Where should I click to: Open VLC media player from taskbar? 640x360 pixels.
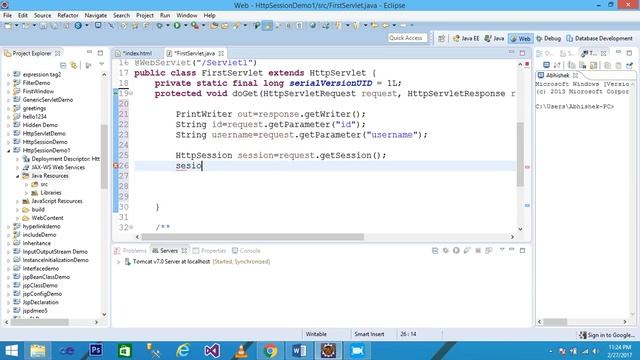click(242, 351)
